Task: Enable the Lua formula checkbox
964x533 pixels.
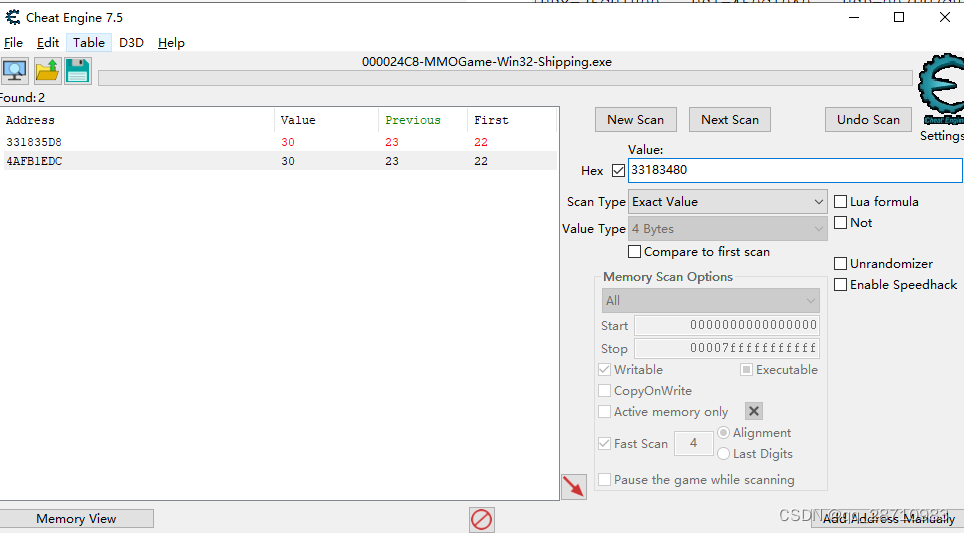Action: [840, 202]
